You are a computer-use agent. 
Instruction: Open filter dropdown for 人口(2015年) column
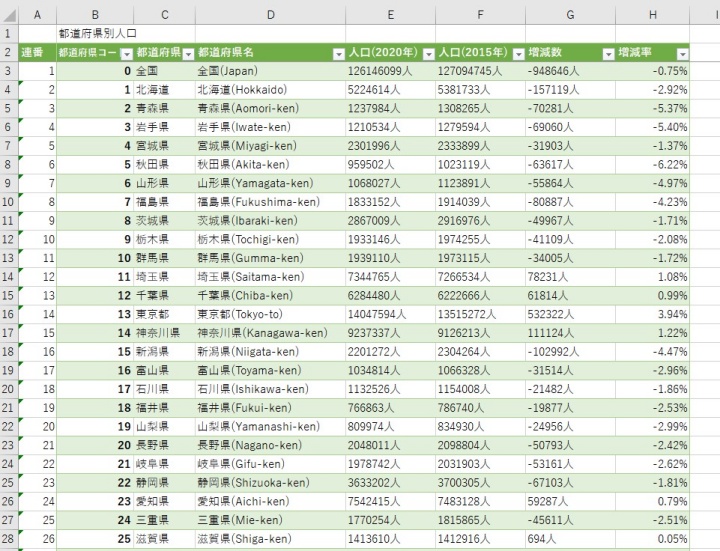(x=518, y=54)
